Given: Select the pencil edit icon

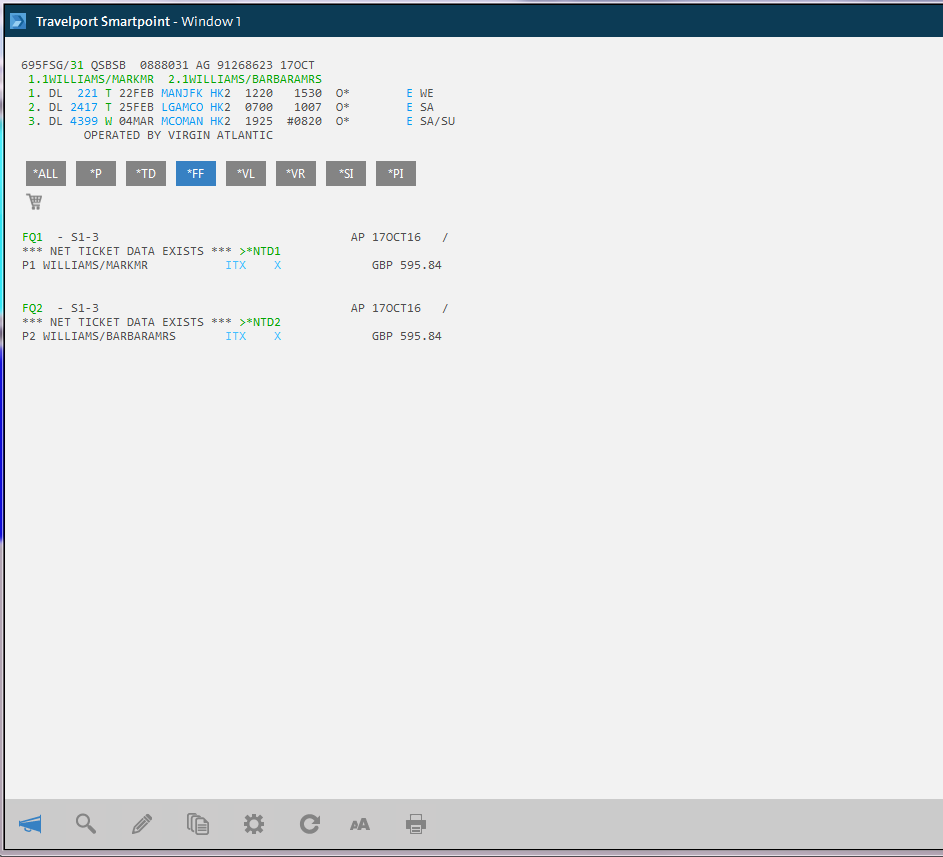Looking at the screenshot, I should click(142, 823).
